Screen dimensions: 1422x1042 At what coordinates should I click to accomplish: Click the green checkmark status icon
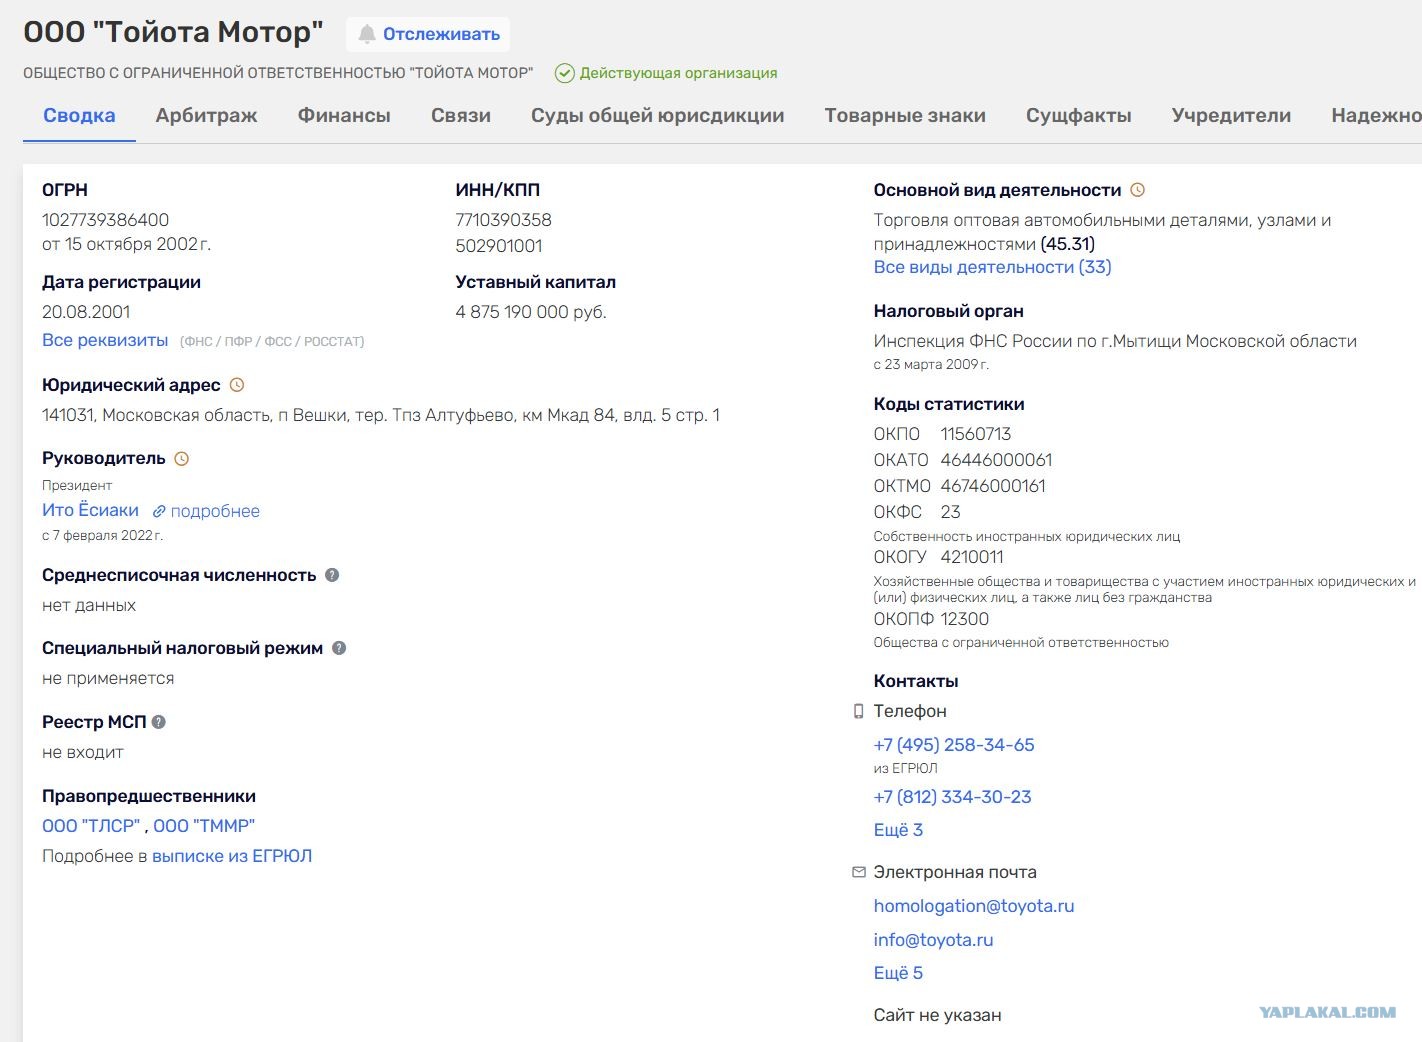(x=565, y=73)
